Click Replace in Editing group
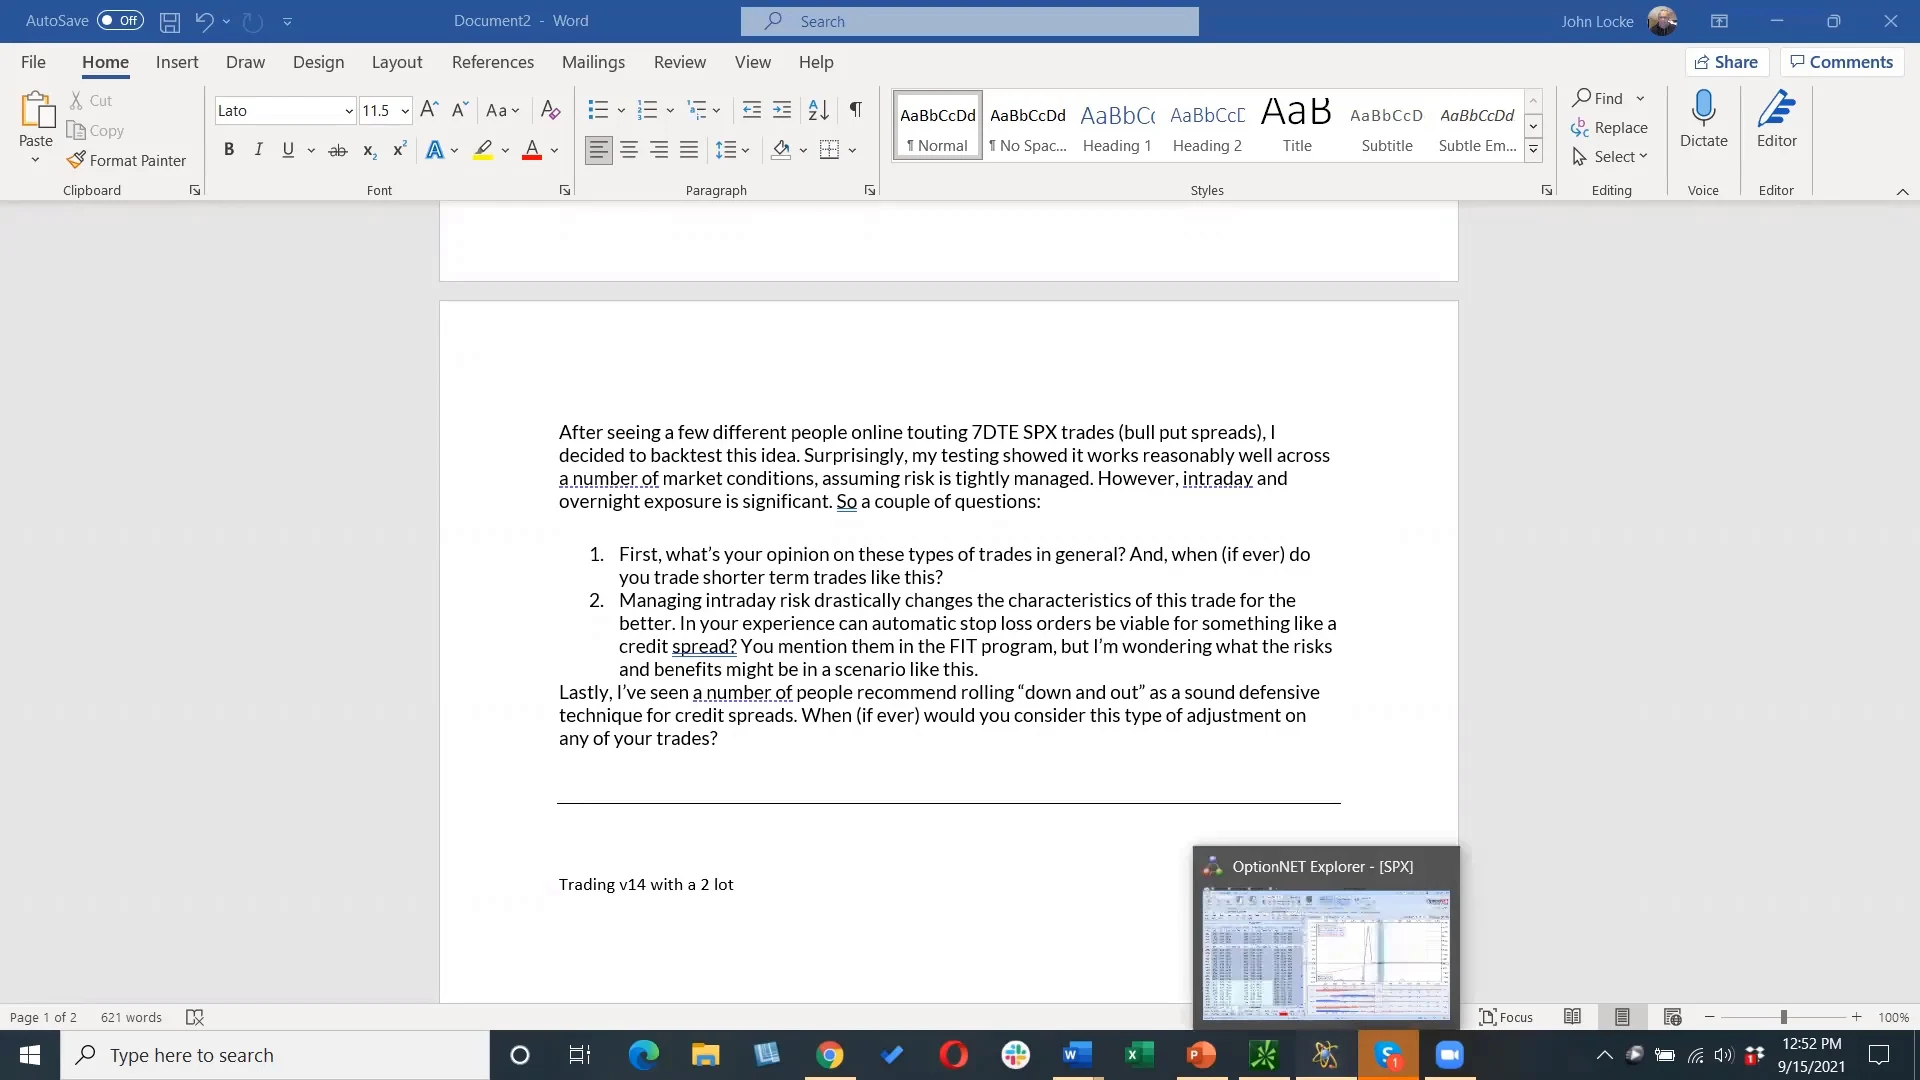 click(1610, 128)
